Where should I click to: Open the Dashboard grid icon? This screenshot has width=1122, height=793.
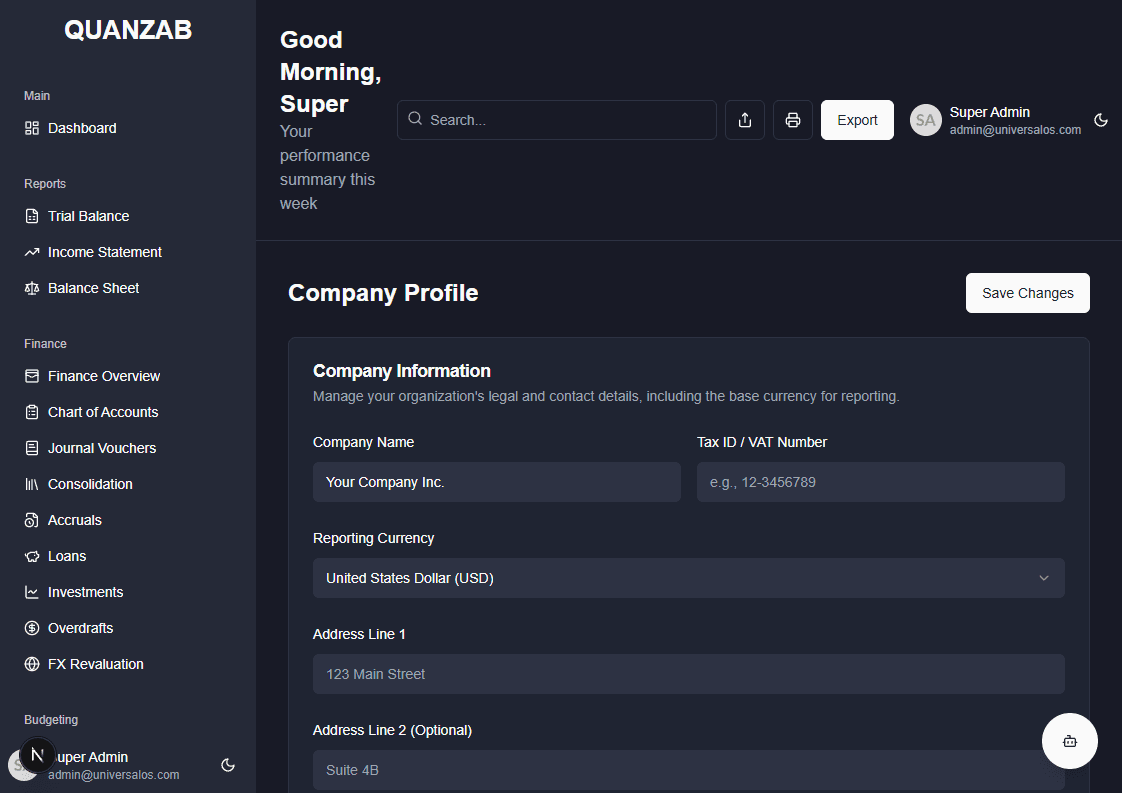tap(31, 128)
